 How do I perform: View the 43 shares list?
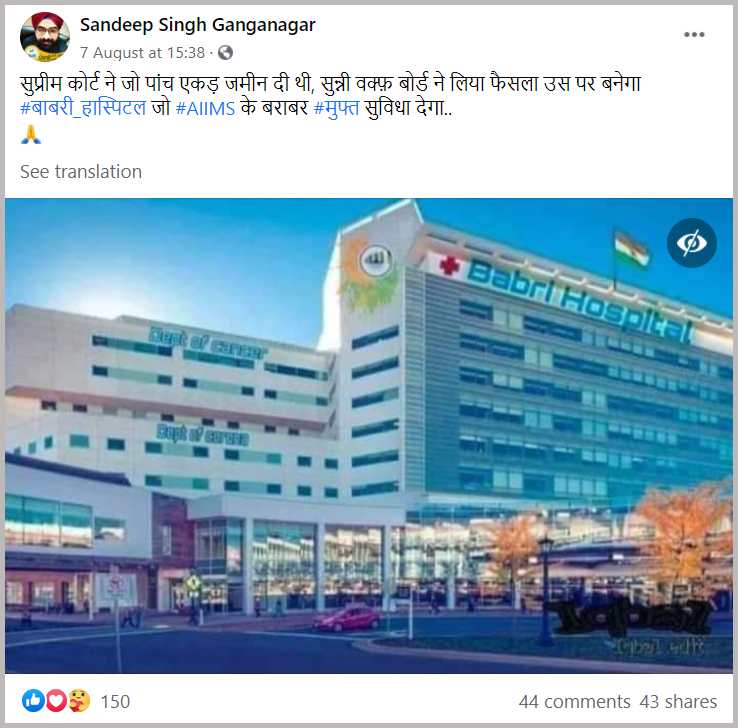click(678, 702)
